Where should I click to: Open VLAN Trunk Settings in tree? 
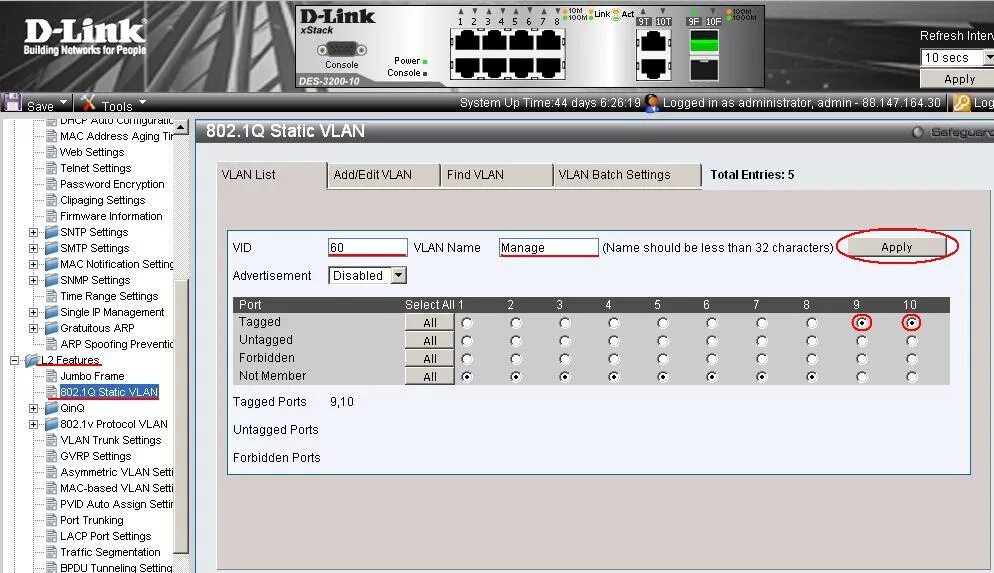[x=111, y=440]
